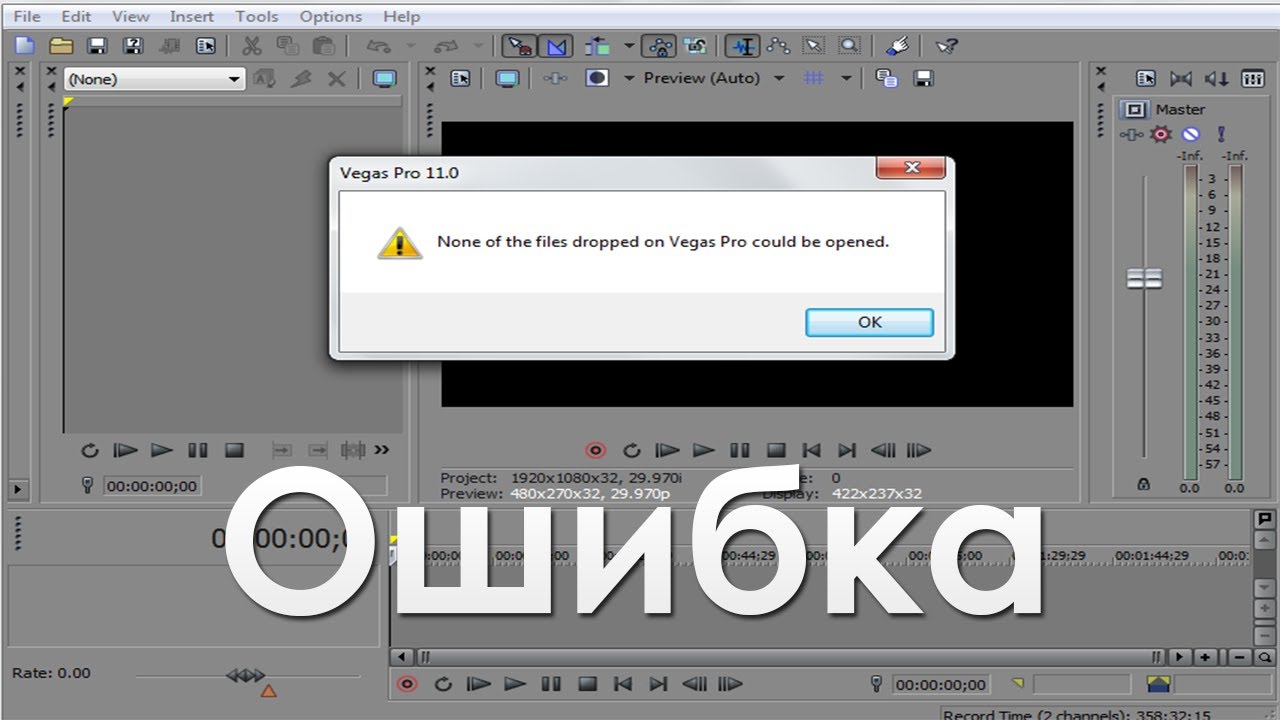Image resolution: width=1280 pixels, height=720 pixels.
Task: Click the Copy toolbar icon
Action: (287, 45)
